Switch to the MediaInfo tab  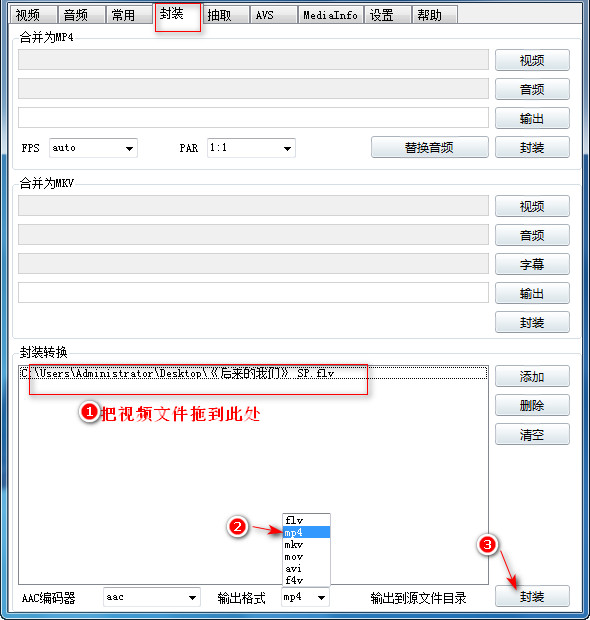point(331,15)
